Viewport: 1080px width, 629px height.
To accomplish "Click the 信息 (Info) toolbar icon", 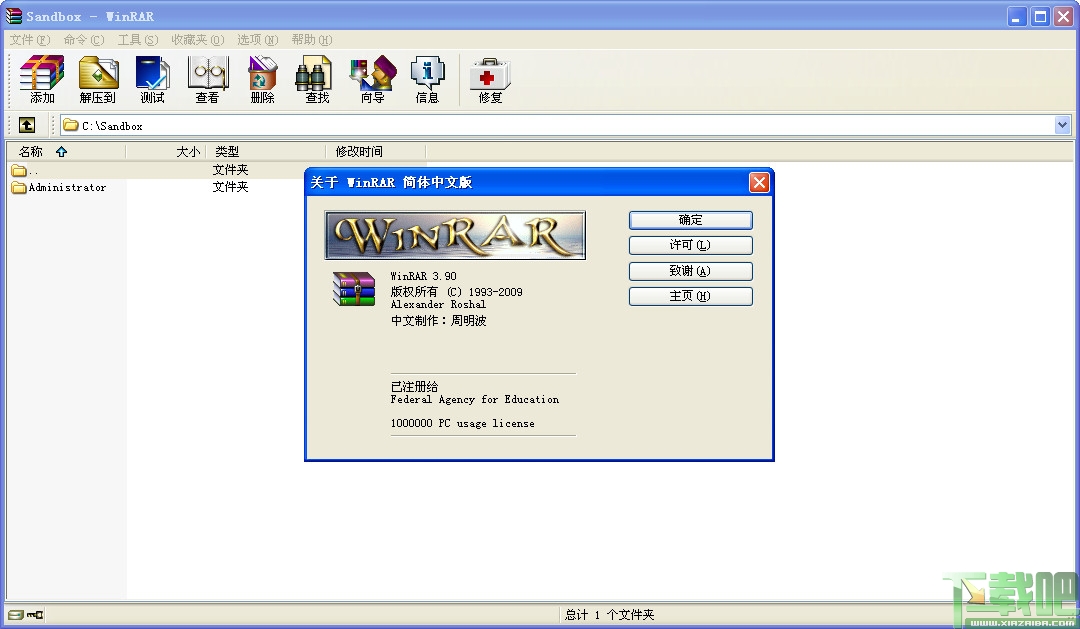I will click(x=427, y=79).
